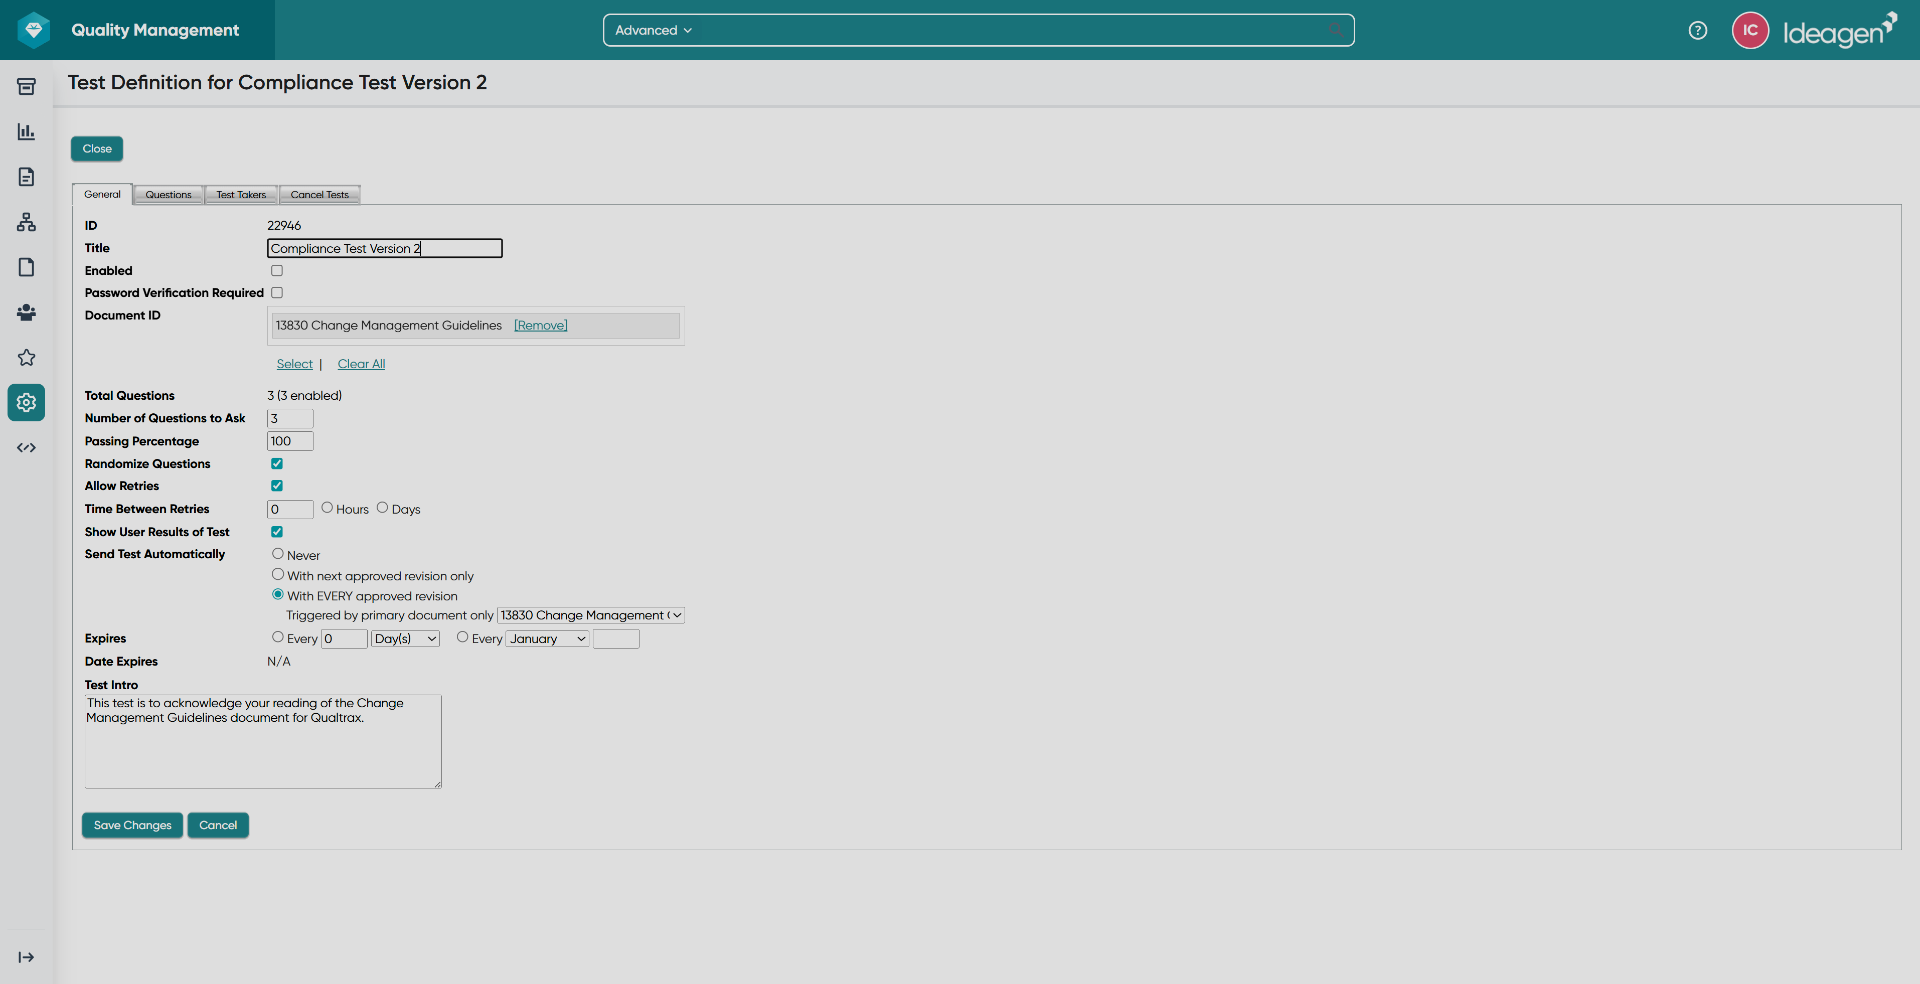Click the Clear All link
Image resolution: width=1920 pixels, height=984 pixels.
point(361,364)
